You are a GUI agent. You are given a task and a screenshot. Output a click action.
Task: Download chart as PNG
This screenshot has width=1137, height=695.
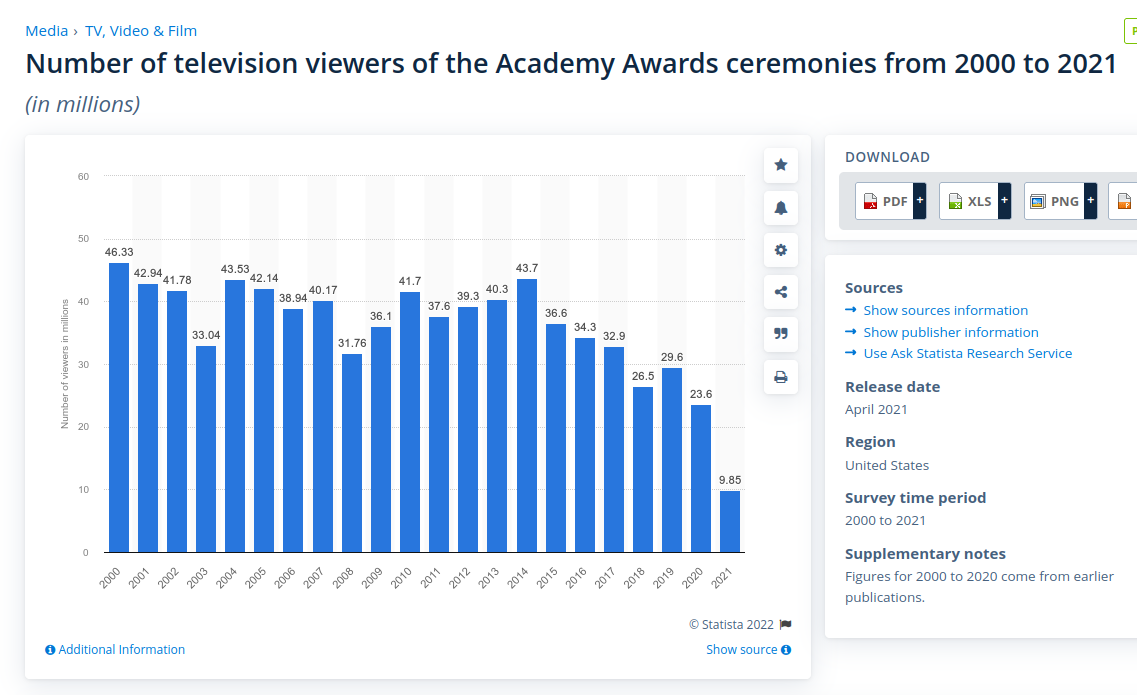[1053, 201]
